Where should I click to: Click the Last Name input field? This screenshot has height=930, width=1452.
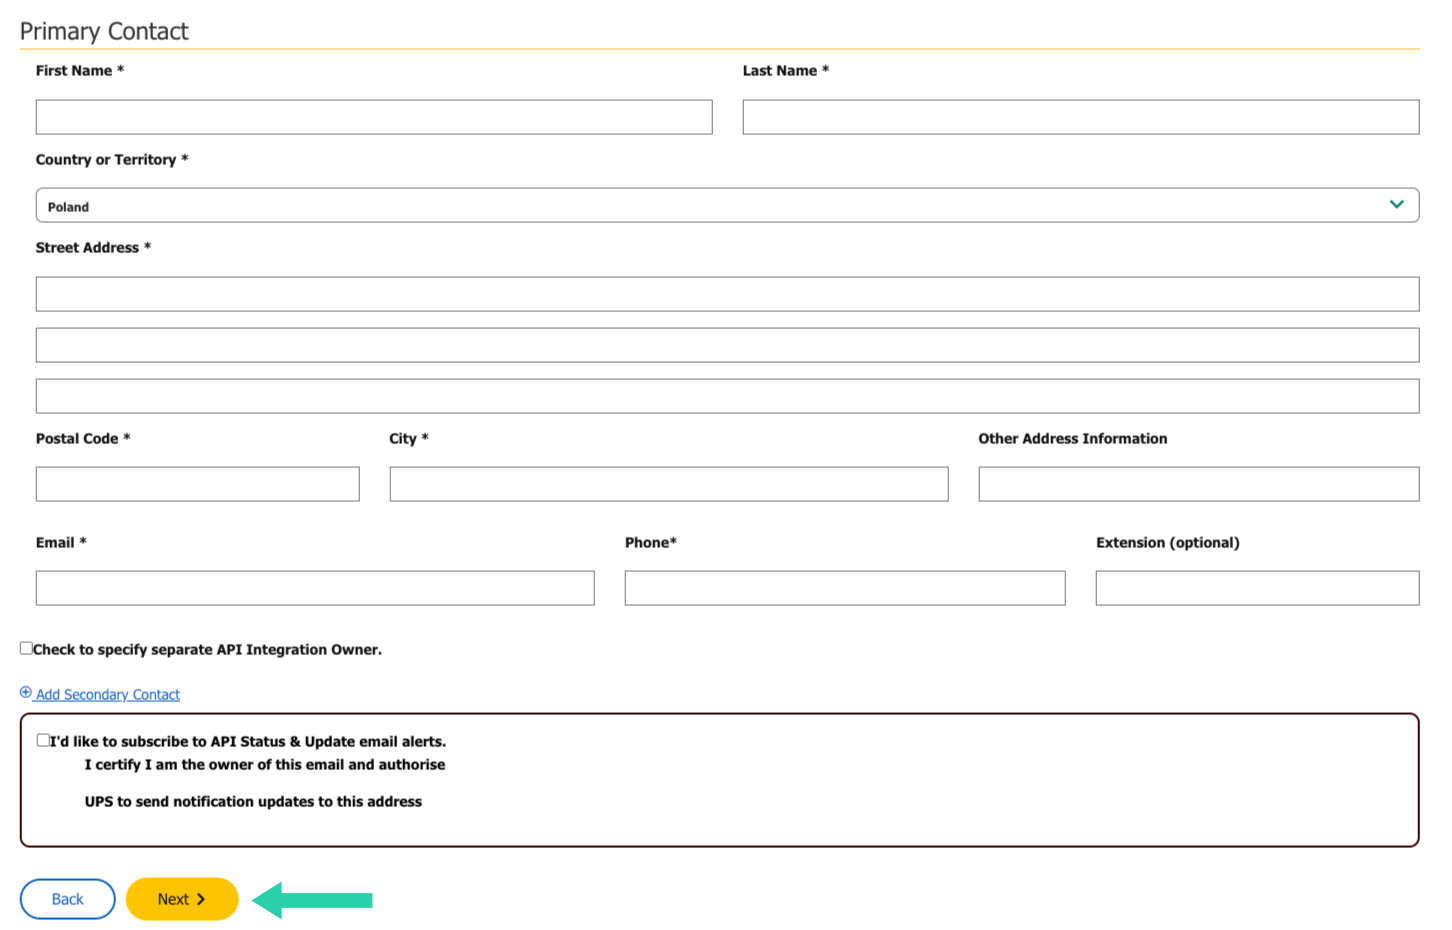click(x=1080, y=117)
